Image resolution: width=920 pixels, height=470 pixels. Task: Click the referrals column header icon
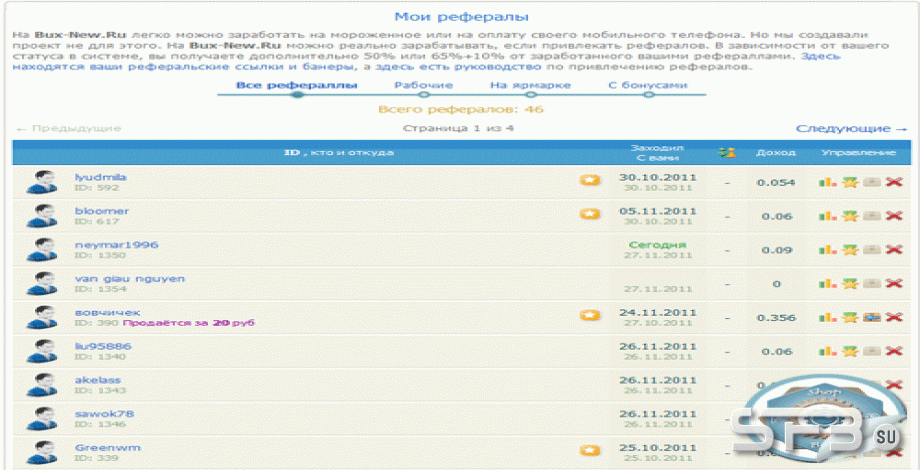click(727, 153)
